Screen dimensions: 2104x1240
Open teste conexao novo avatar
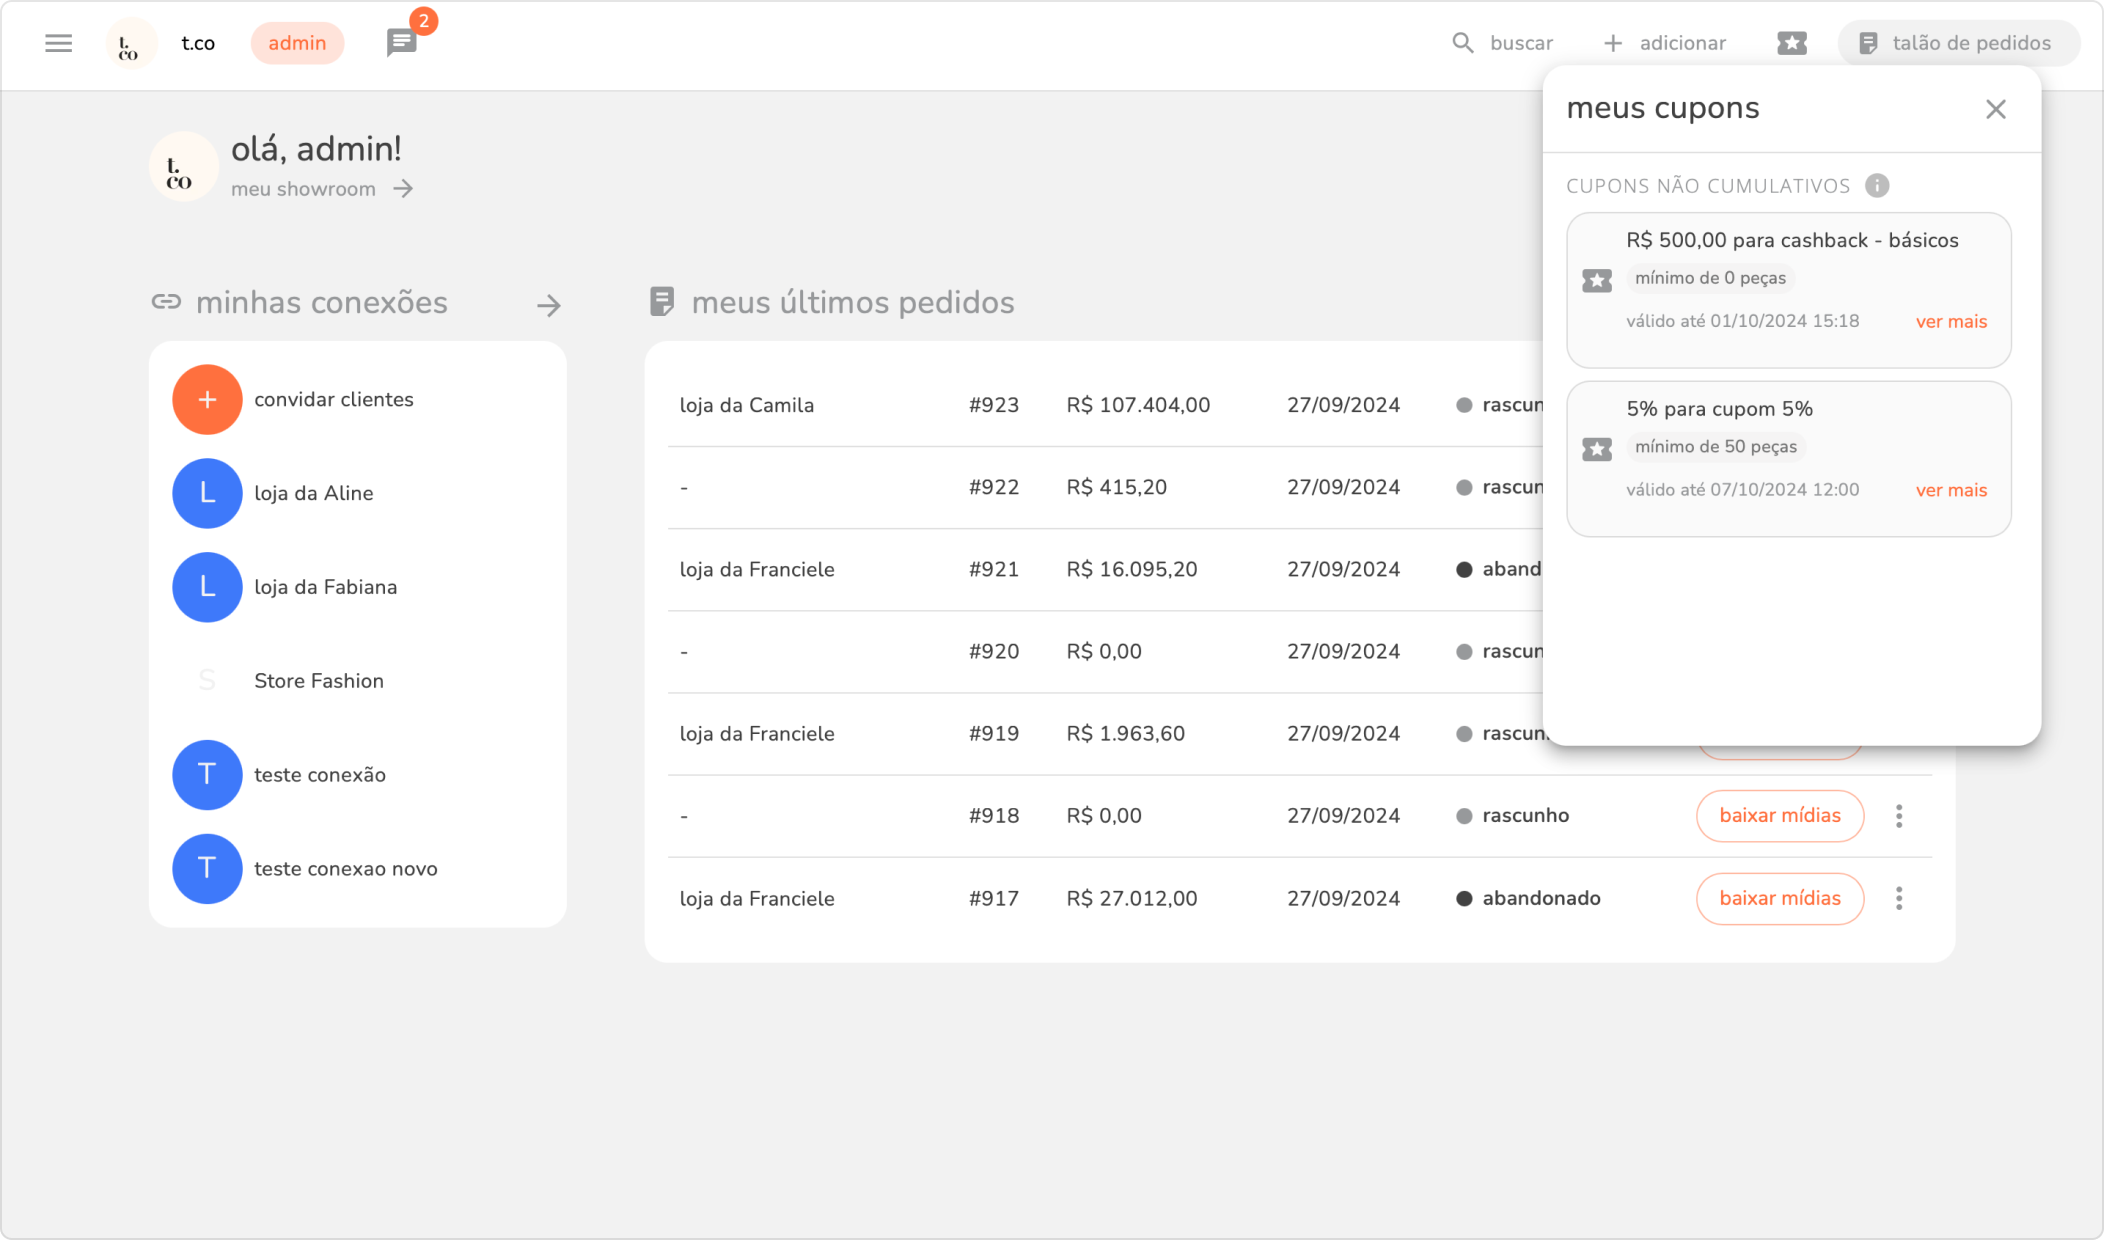[207, 868]
